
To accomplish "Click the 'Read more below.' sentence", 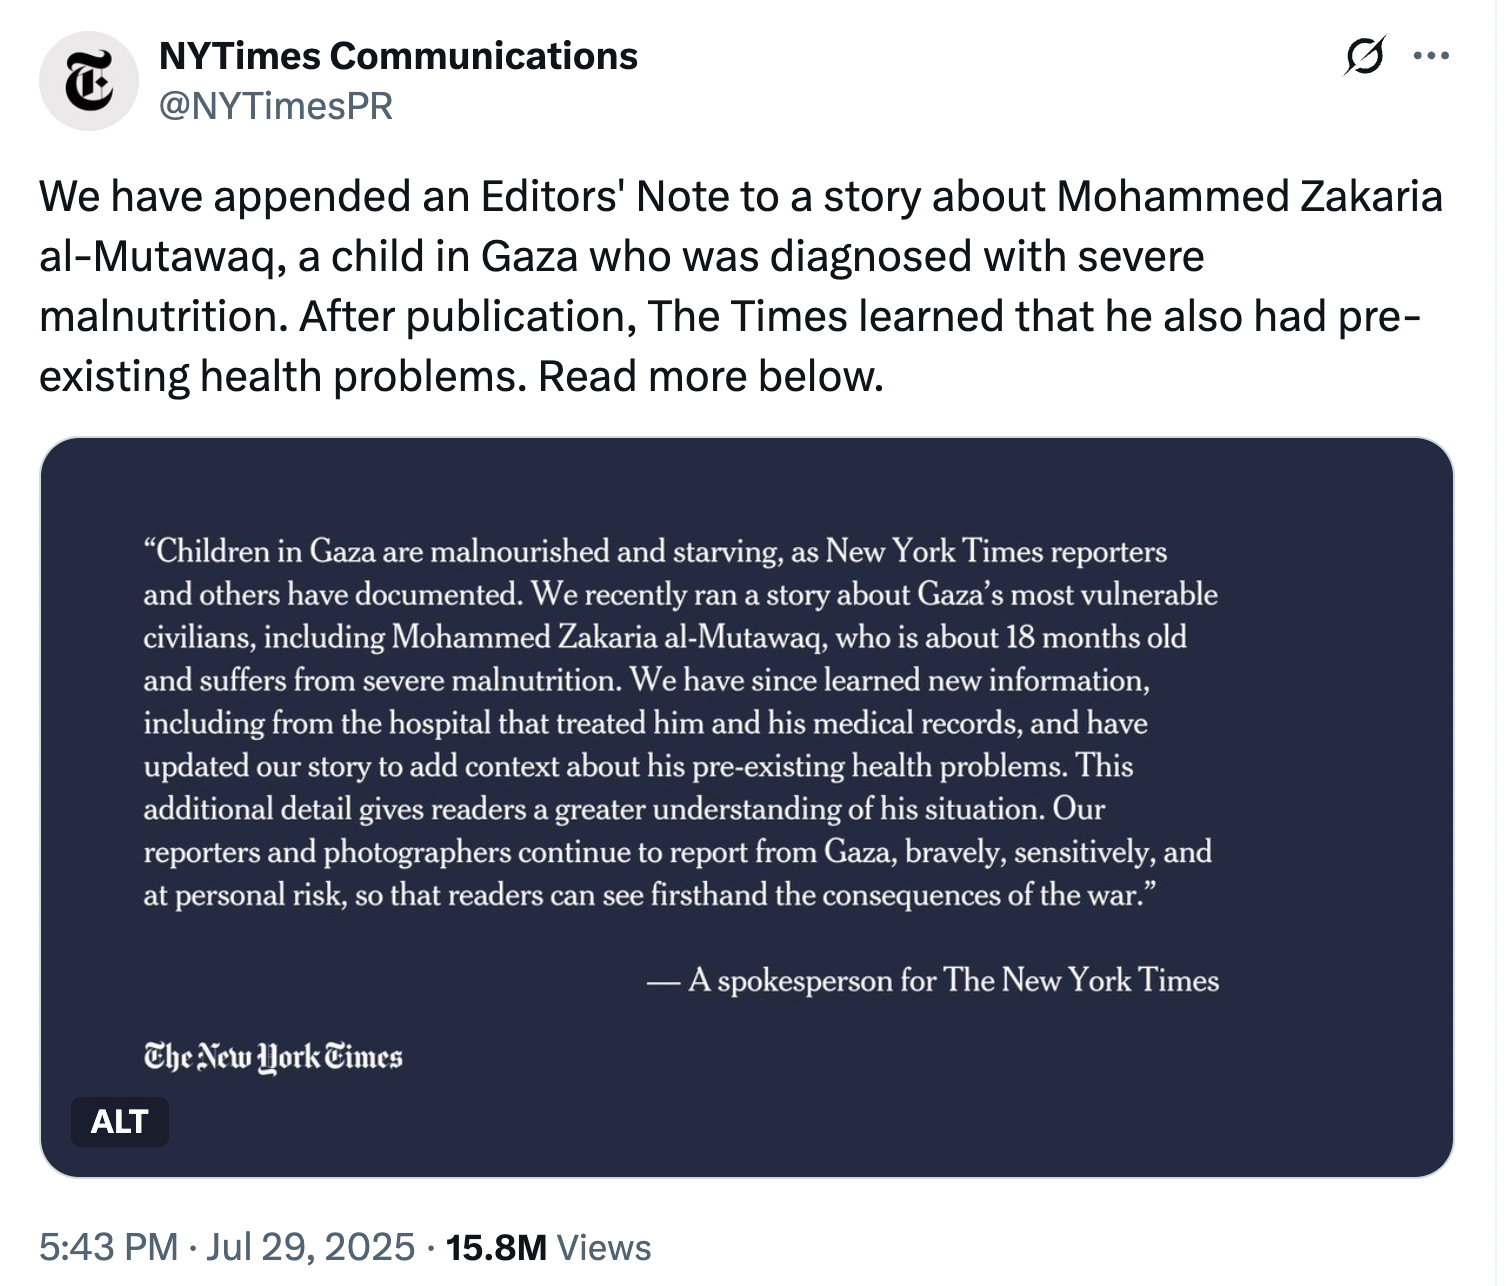I will (x=711, y=376).
